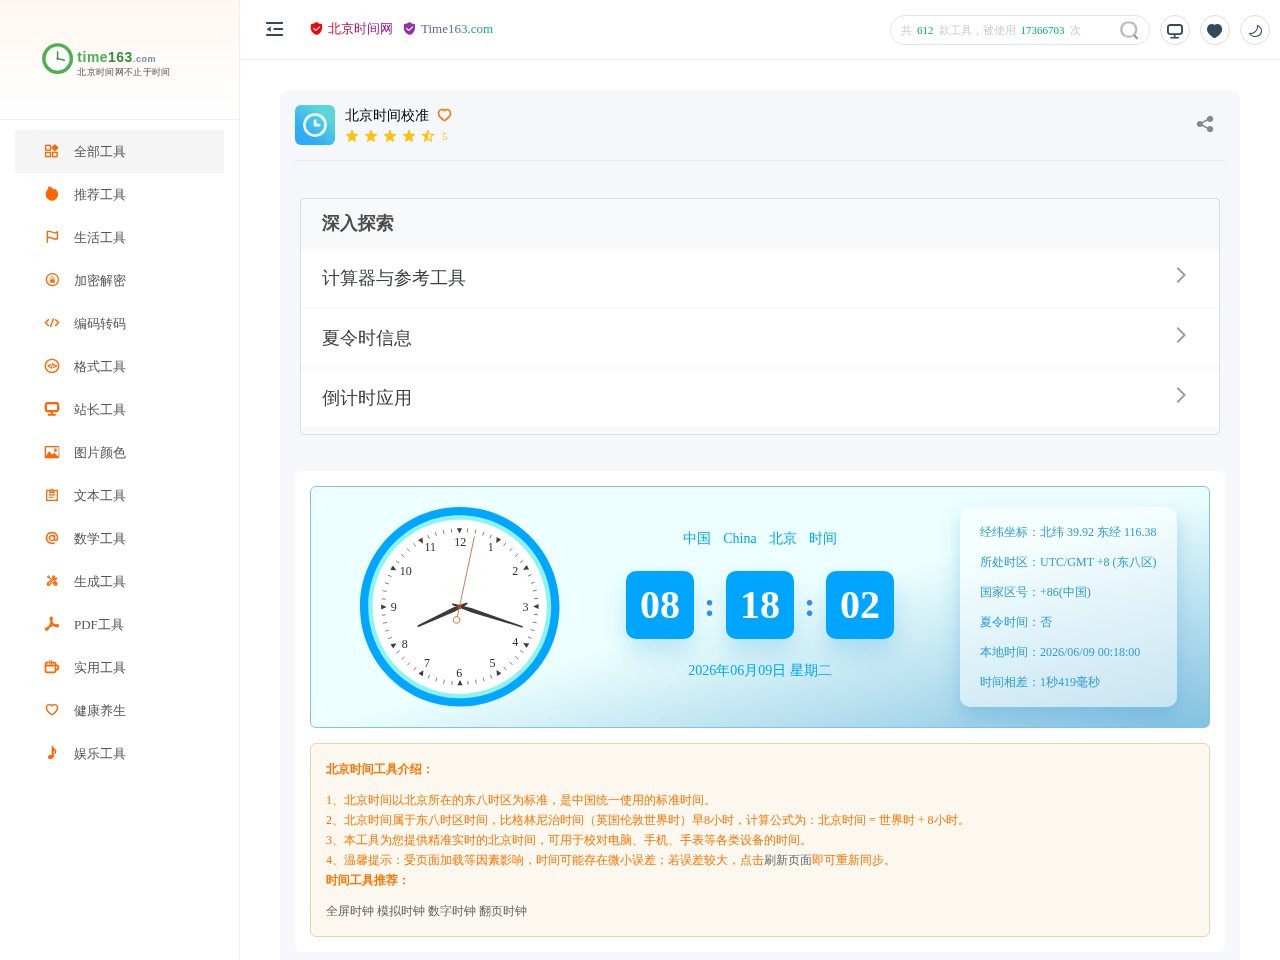Open 全部工具 menu label
This screenshot has width=1280, height=960.
tap(100, 152)
